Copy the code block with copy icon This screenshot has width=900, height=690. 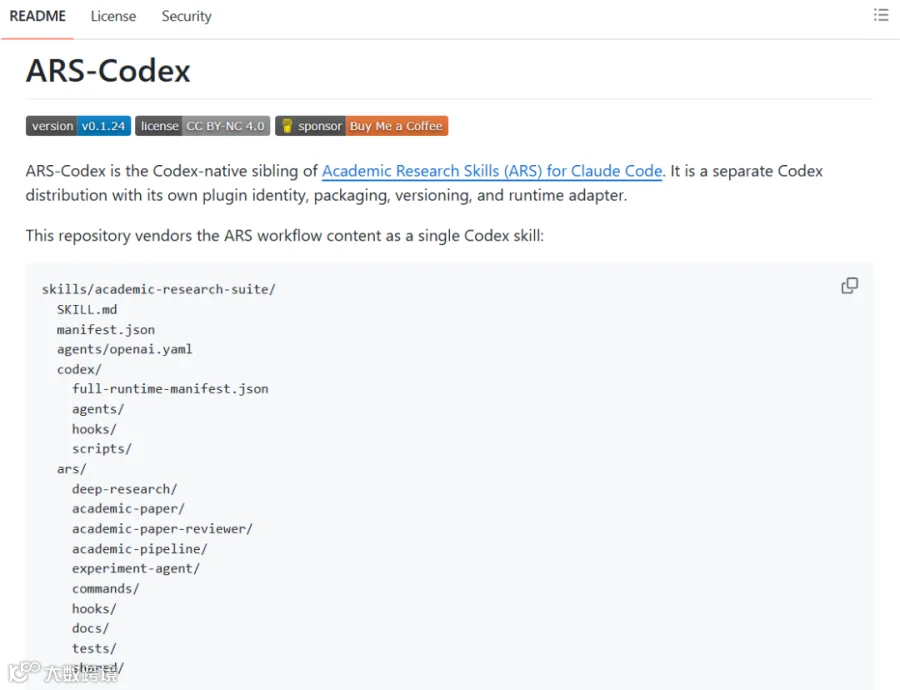pyautogui.click(x=849, y=285)
